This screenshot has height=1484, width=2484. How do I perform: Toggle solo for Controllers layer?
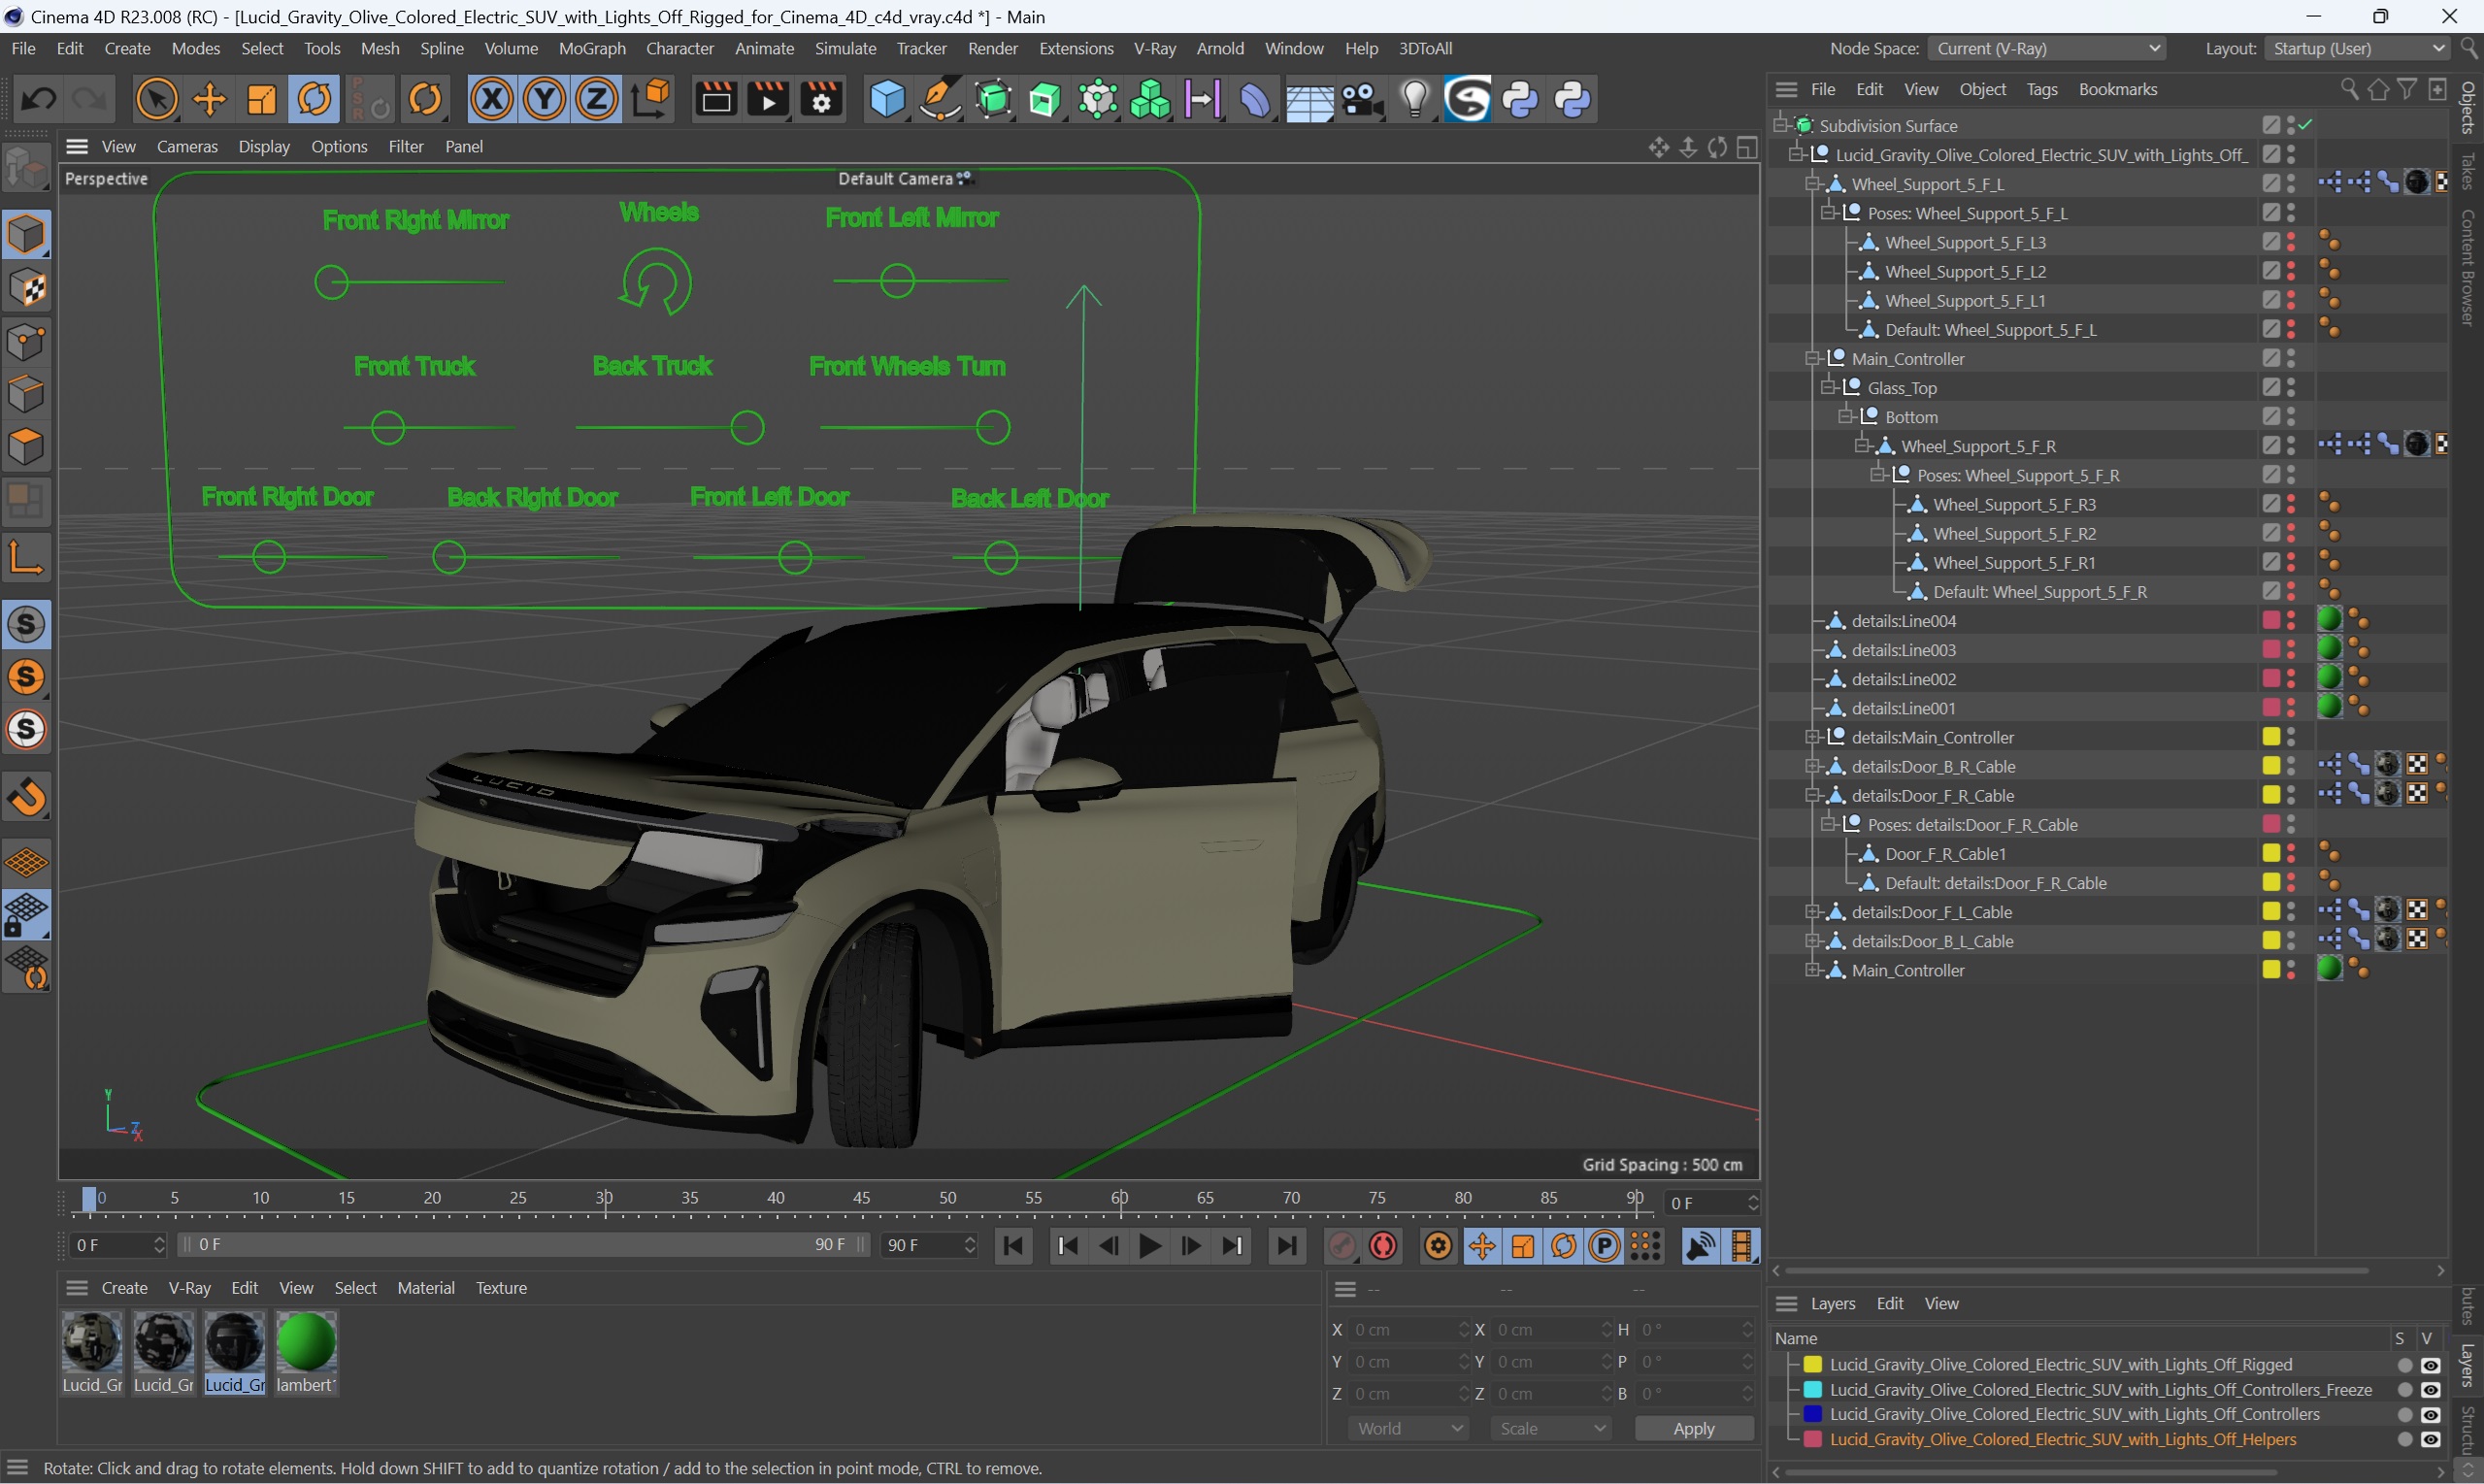[2404, 1415]
